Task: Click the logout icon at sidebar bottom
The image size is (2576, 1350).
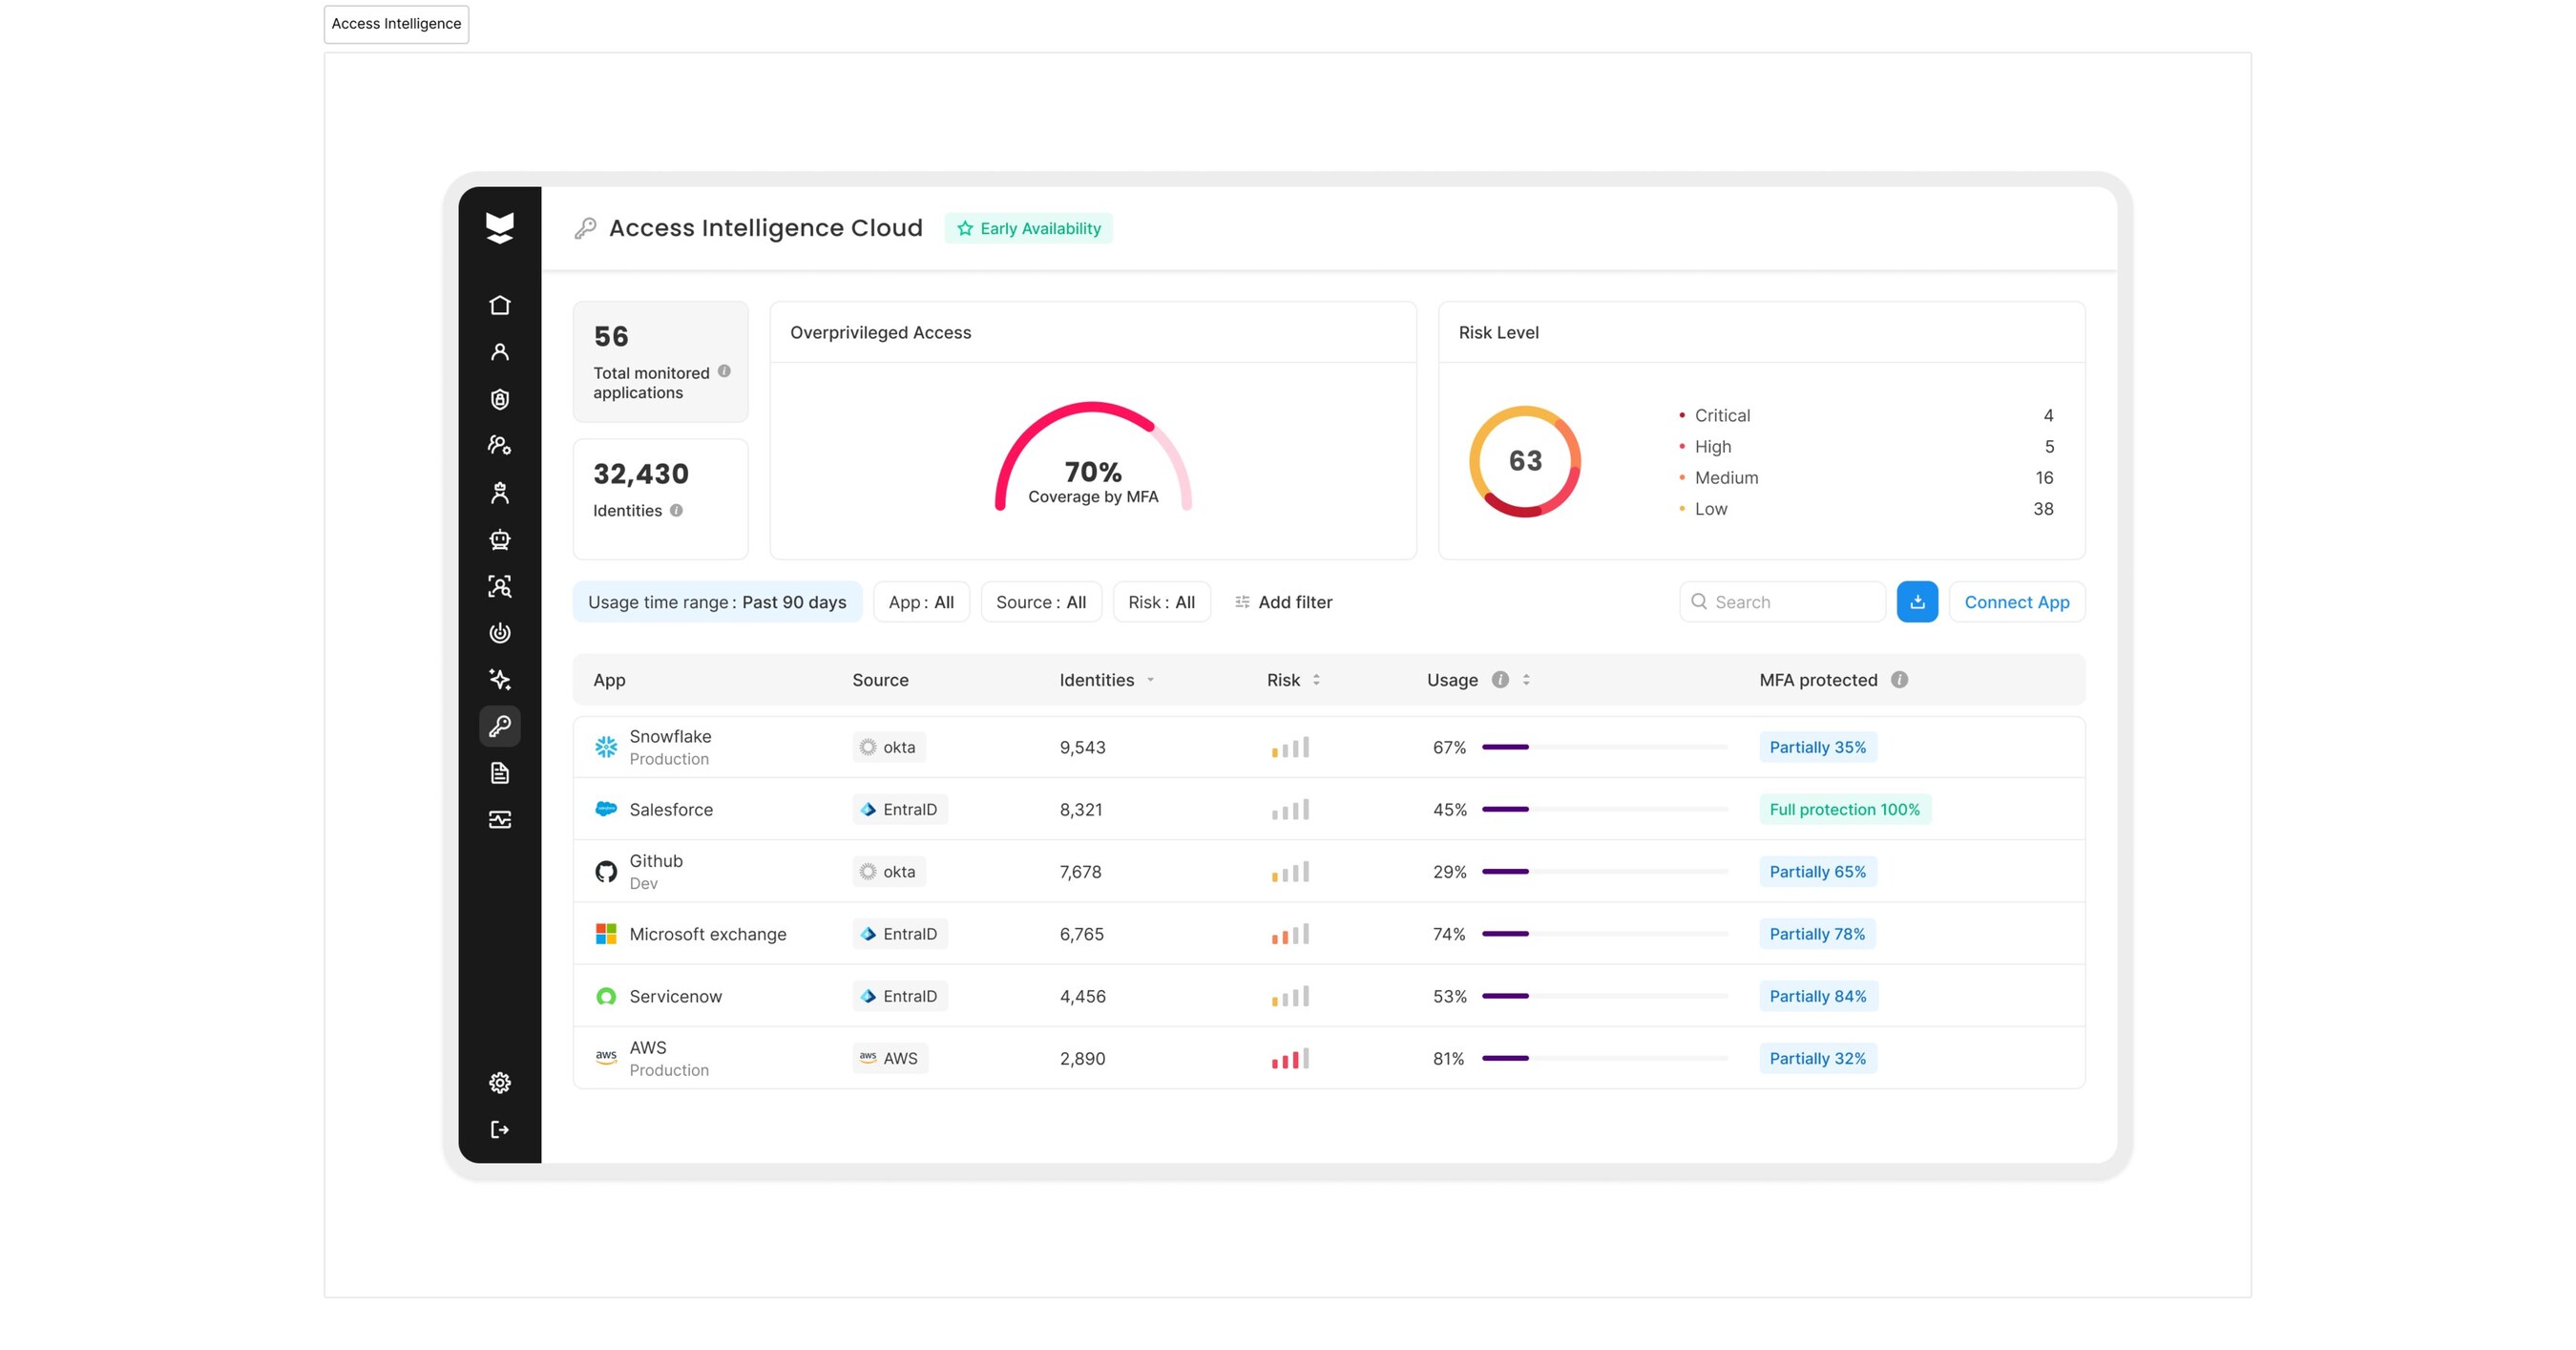Action: [x=499, y=1130]
